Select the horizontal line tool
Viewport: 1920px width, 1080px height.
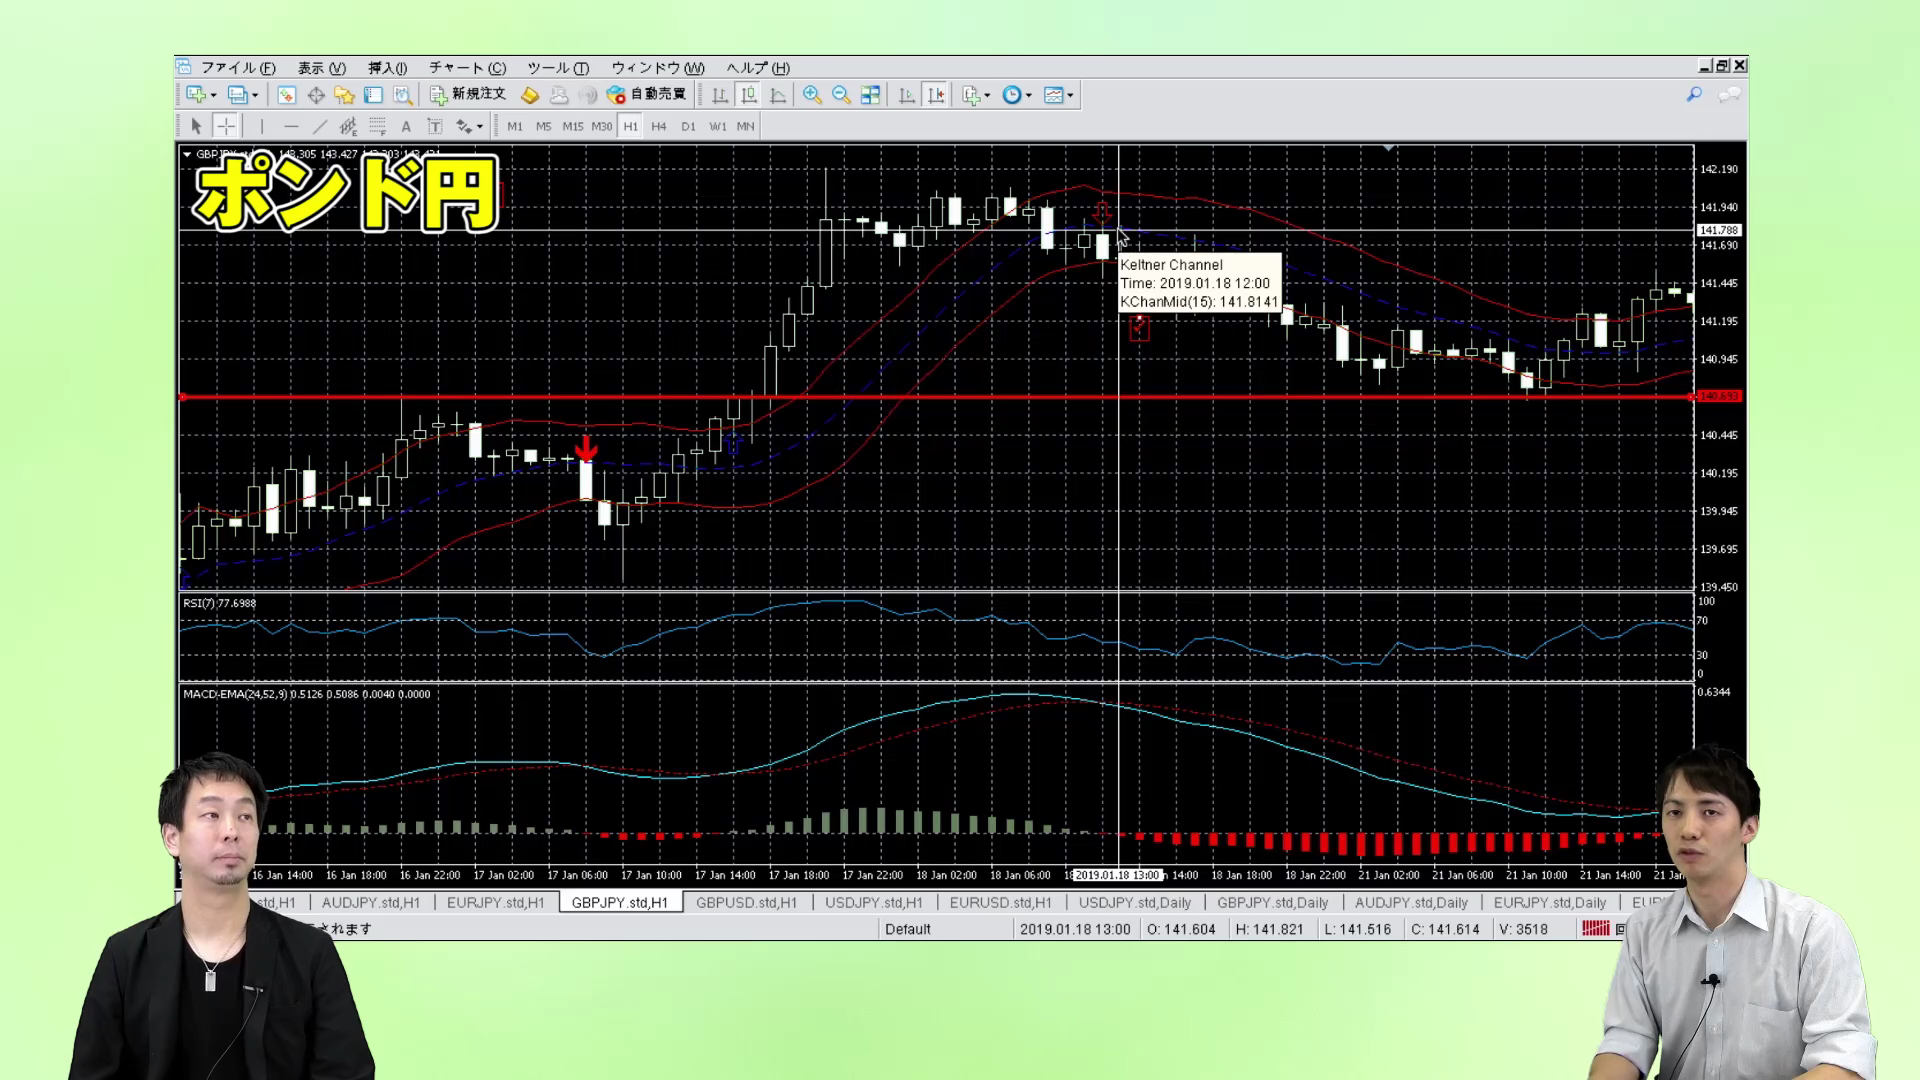pyautogui.click(x=291, y=126)
